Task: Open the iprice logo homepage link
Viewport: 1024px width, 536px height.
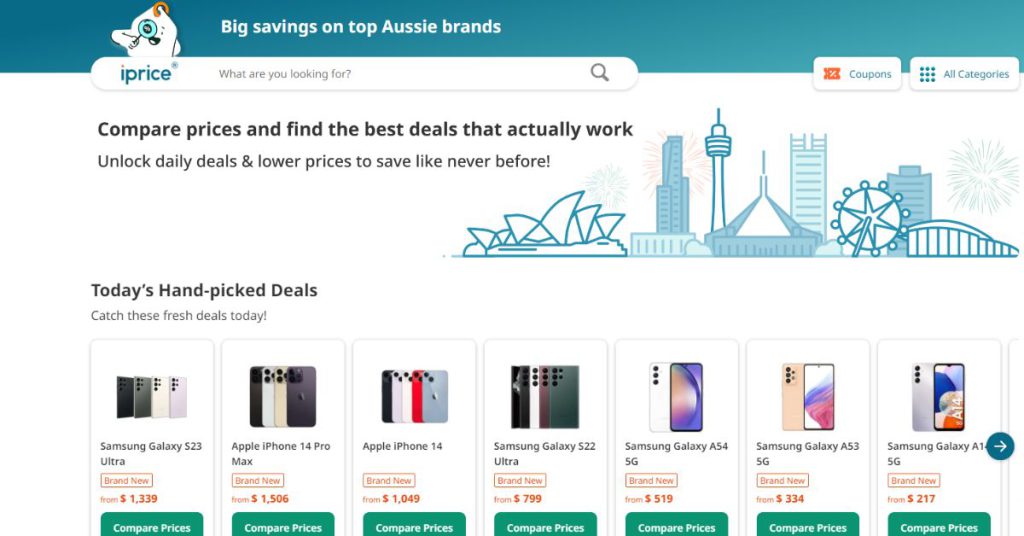Action: (148, 73)
